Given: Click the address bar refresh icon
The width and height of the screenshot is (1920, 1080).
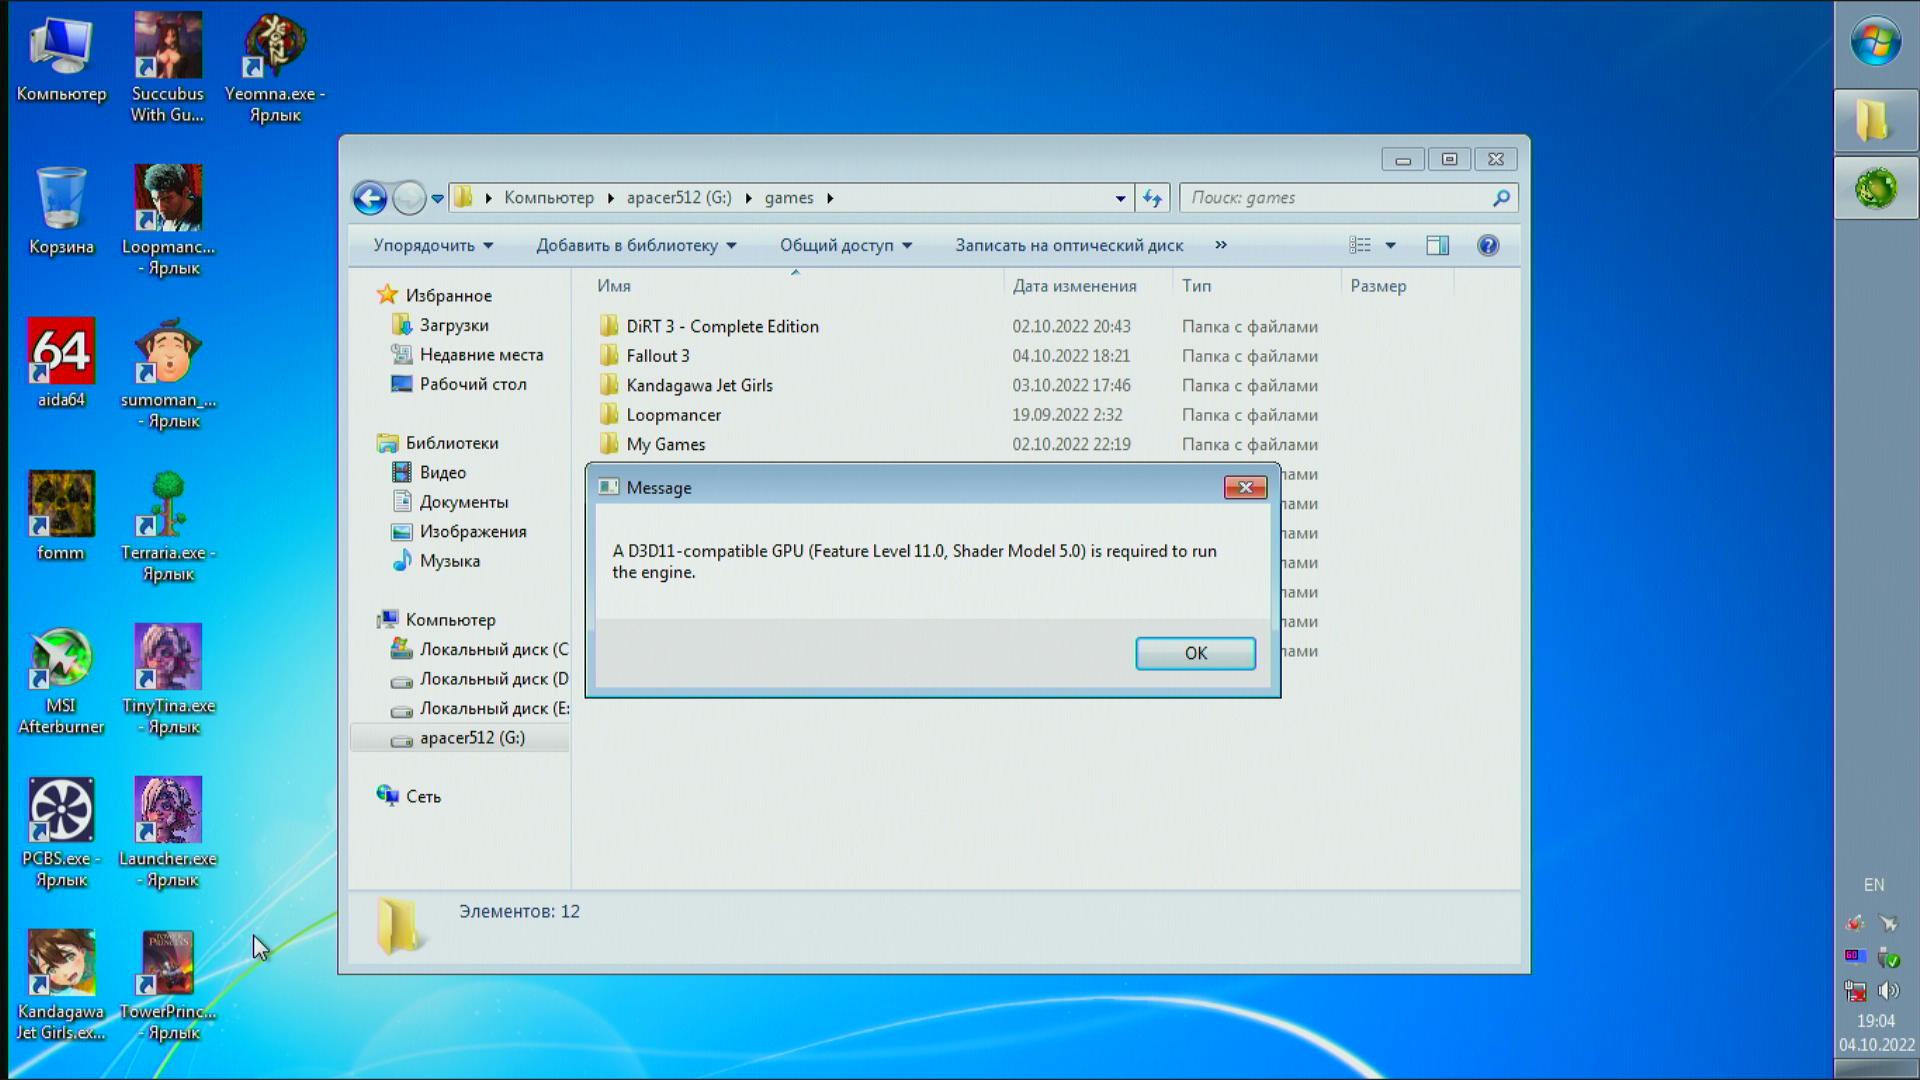Looking at the screenshot, I should pos(1152,198).
